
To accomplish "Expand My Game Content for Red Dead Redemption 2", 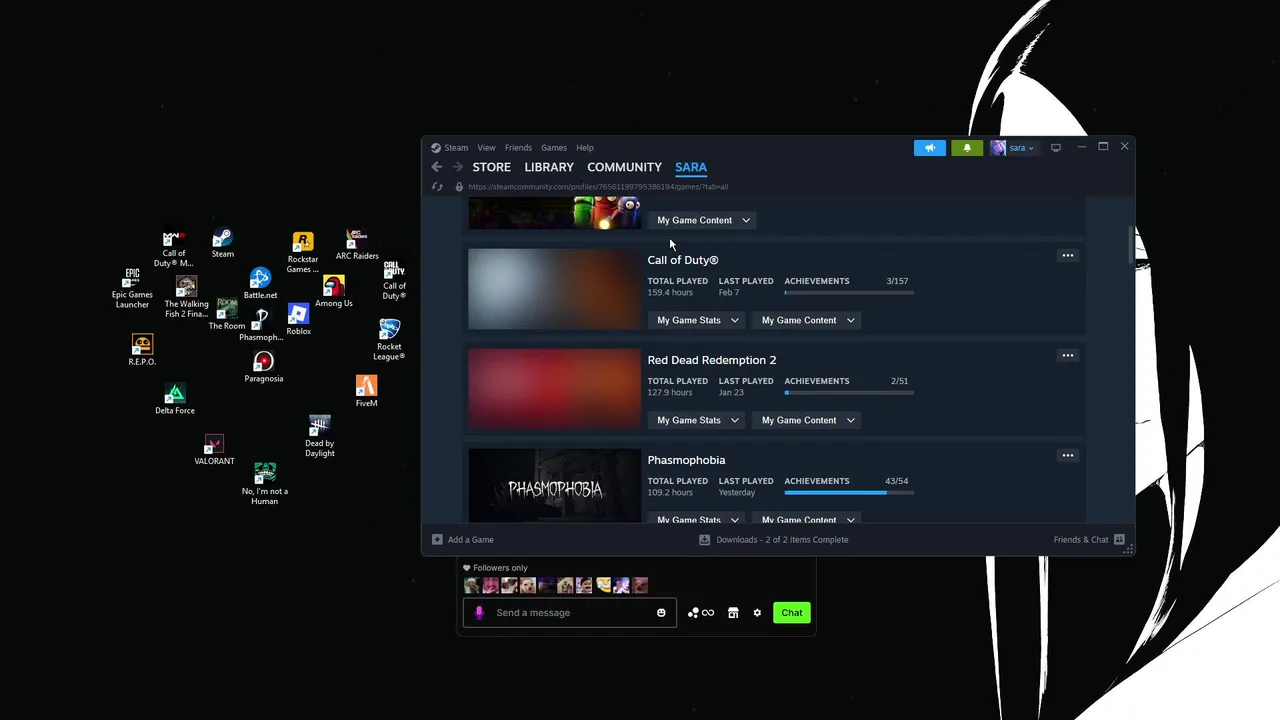I will [x=808, y=420].
